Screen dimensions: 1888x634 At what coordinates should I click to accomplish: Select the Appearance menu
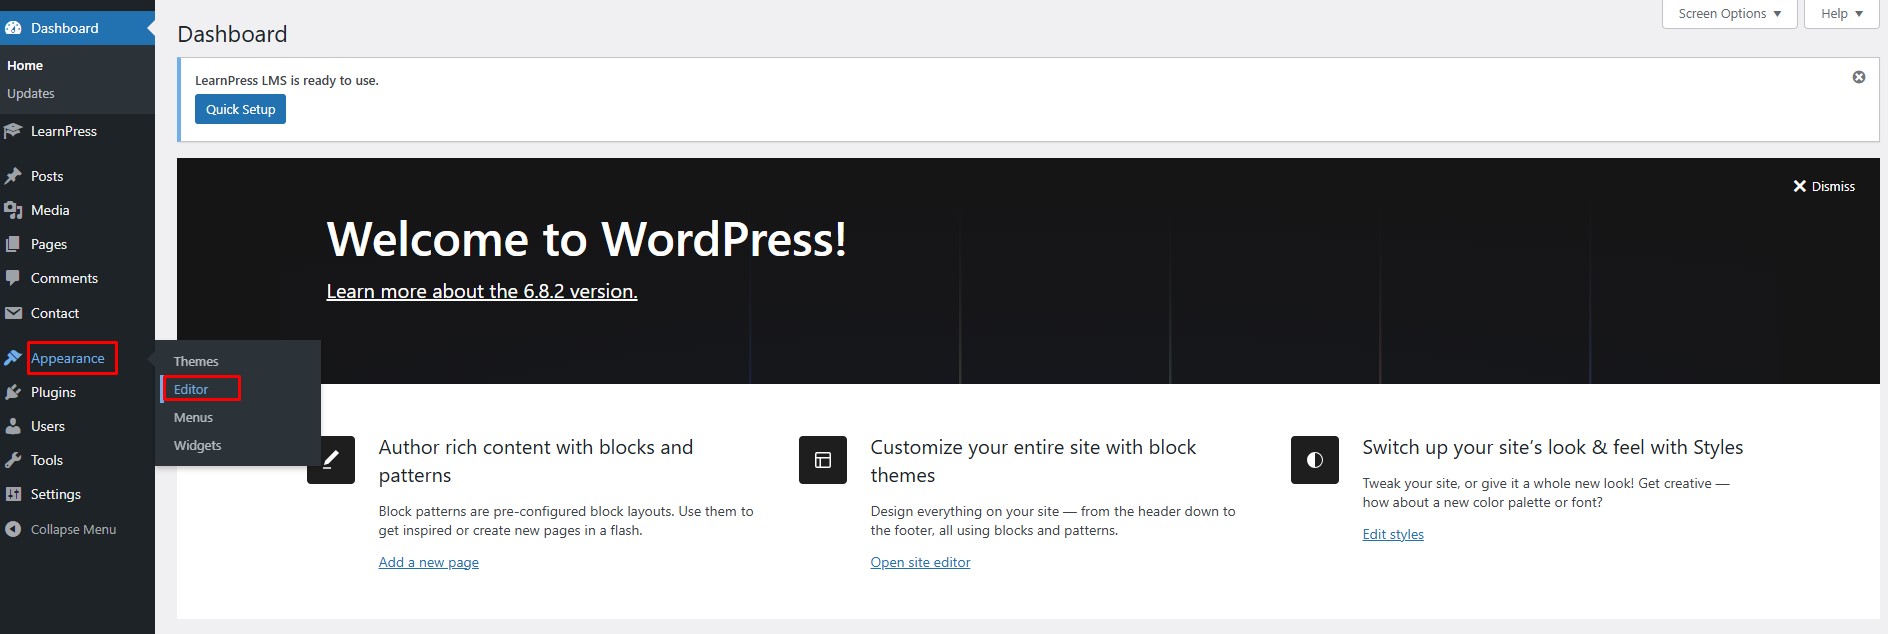tap(77, 358)
